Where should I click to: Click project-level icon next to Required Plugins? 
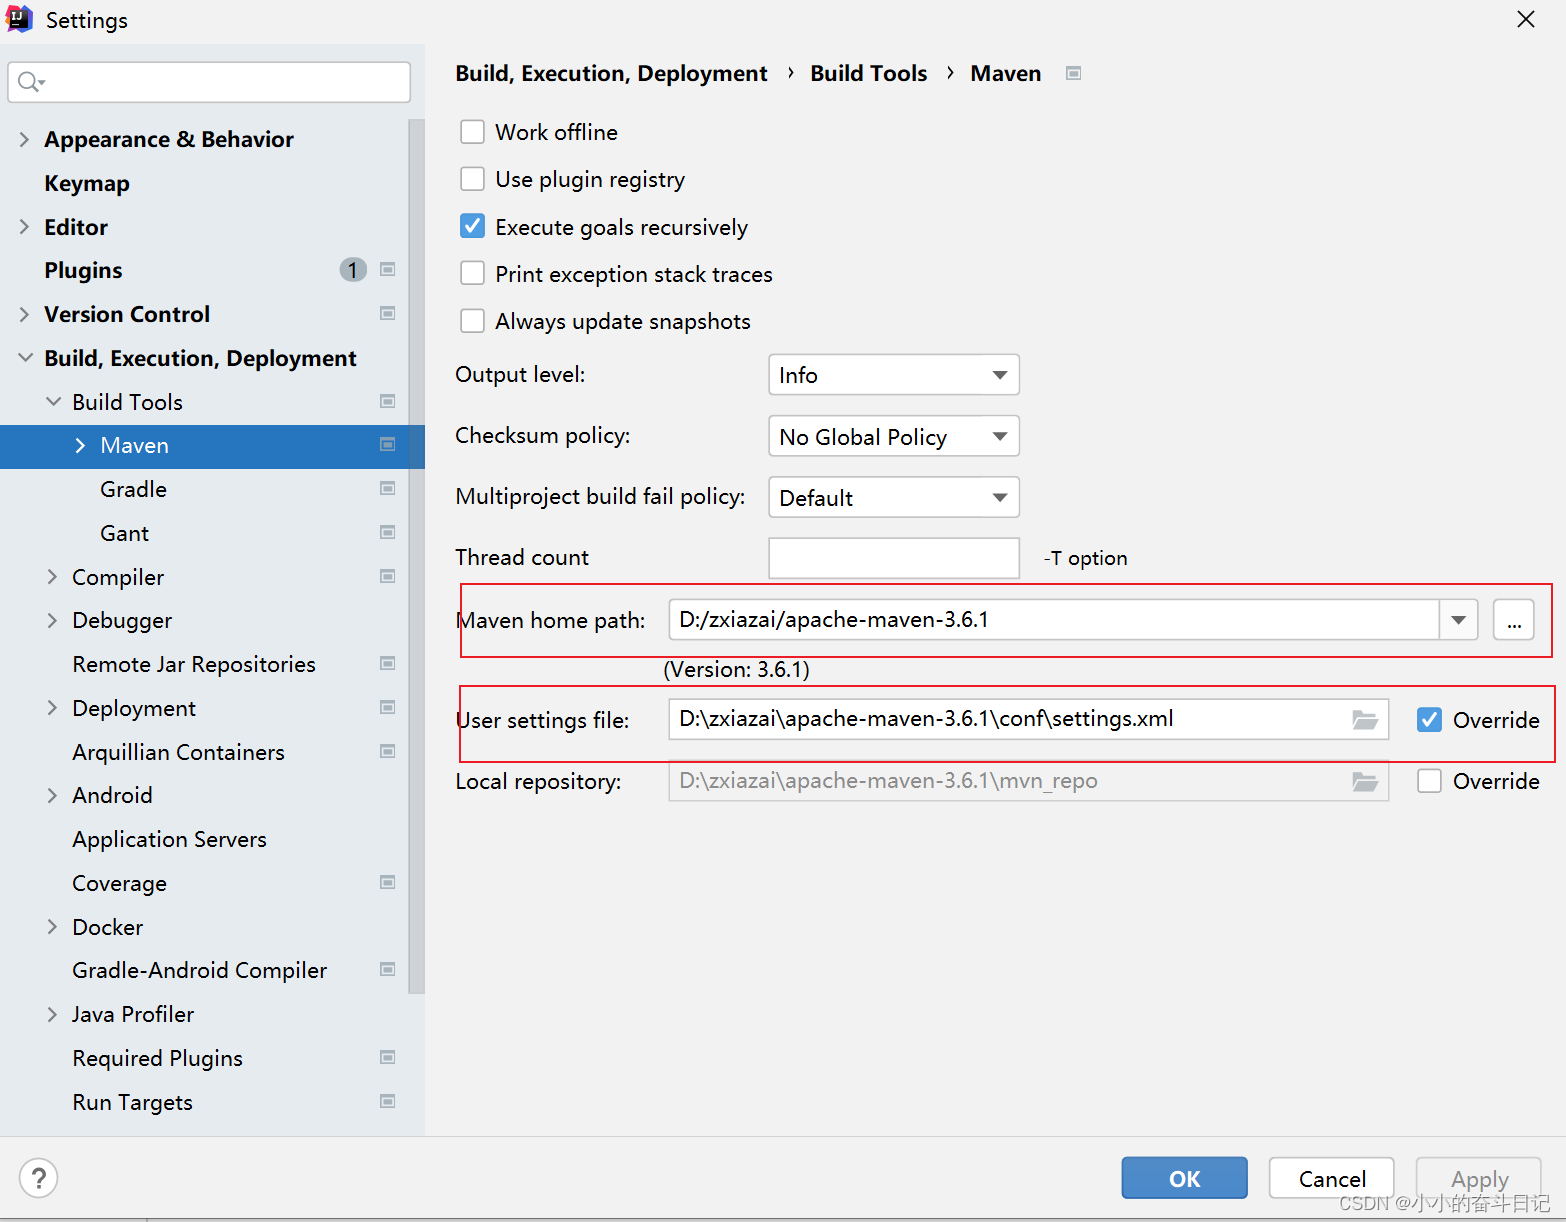388,1058
